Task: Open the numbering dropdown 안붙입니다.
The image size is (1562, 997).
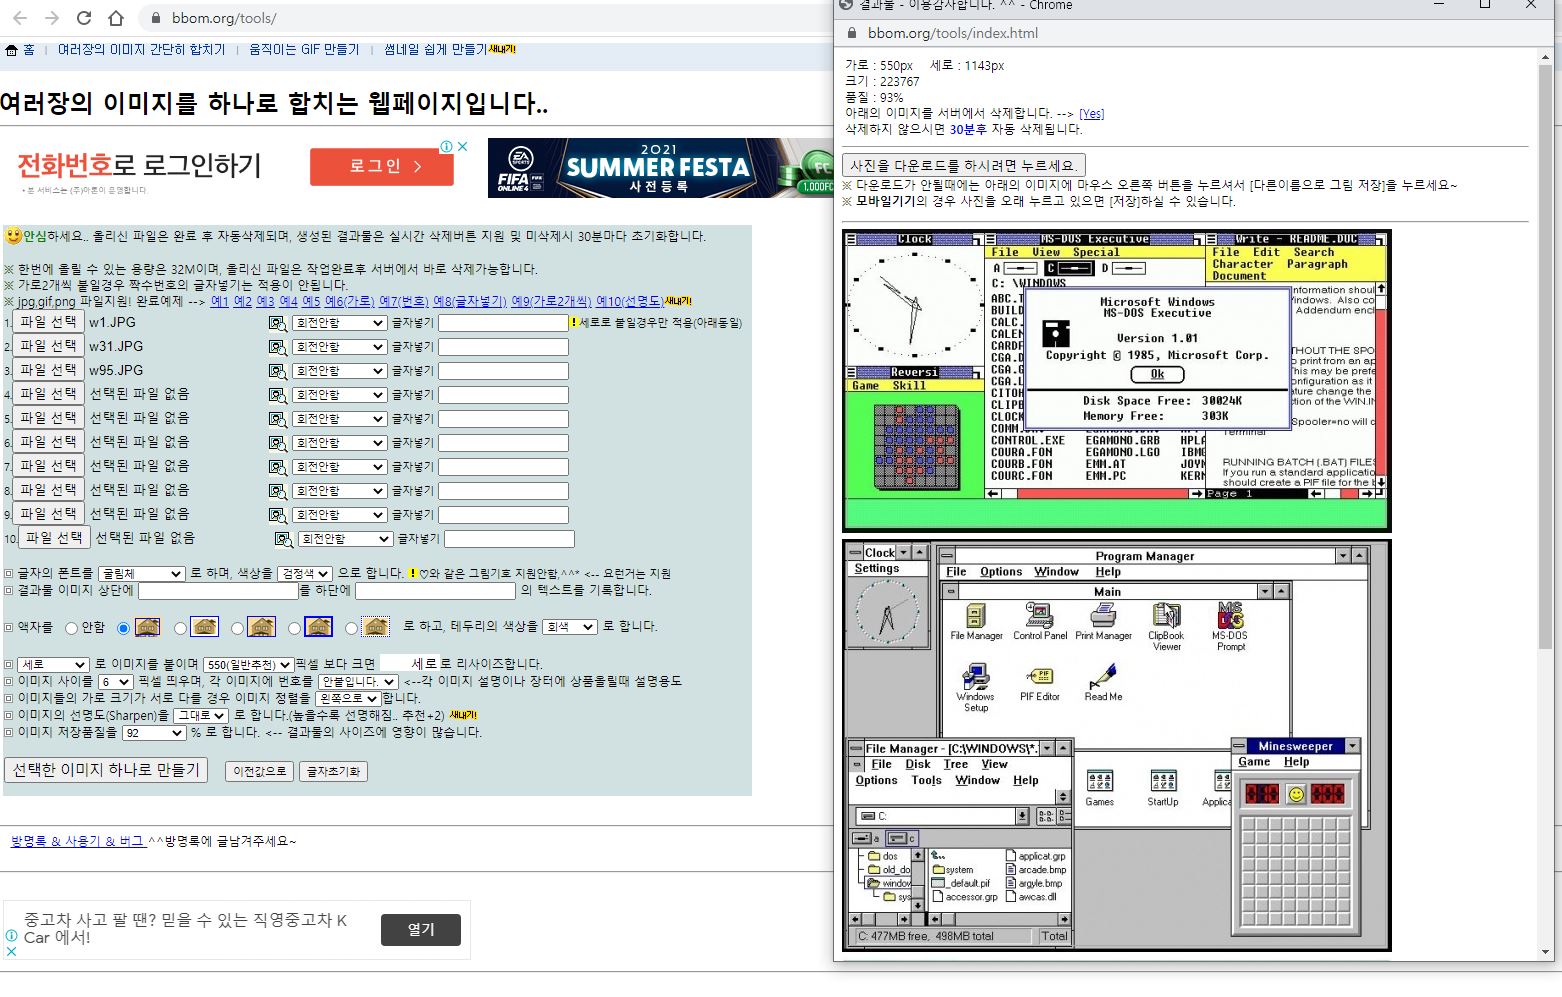Action: click(x=358, y=682)
